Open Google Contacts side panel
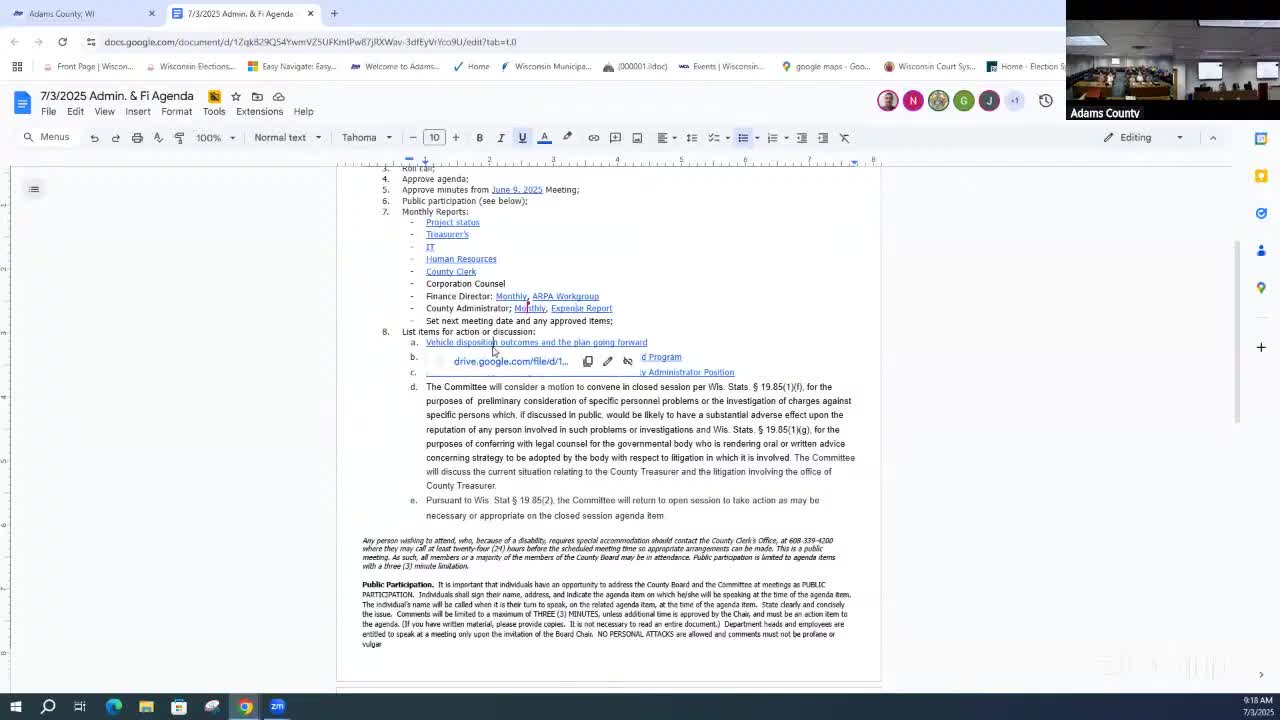The height and width of the screenshot is (720, 1280). pyautogui.click(x=1261, y=250)
